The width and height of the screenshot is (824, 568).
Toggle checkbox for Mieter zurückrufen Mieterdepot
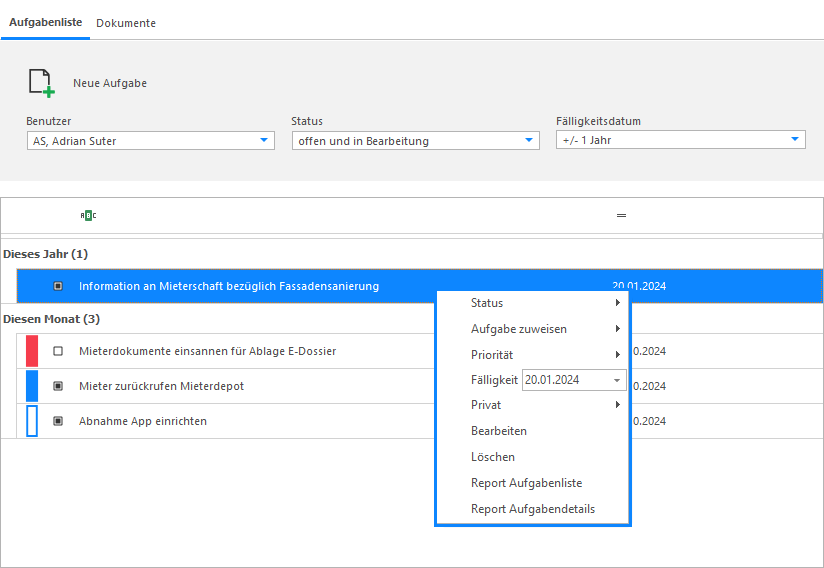coord(58,386)
